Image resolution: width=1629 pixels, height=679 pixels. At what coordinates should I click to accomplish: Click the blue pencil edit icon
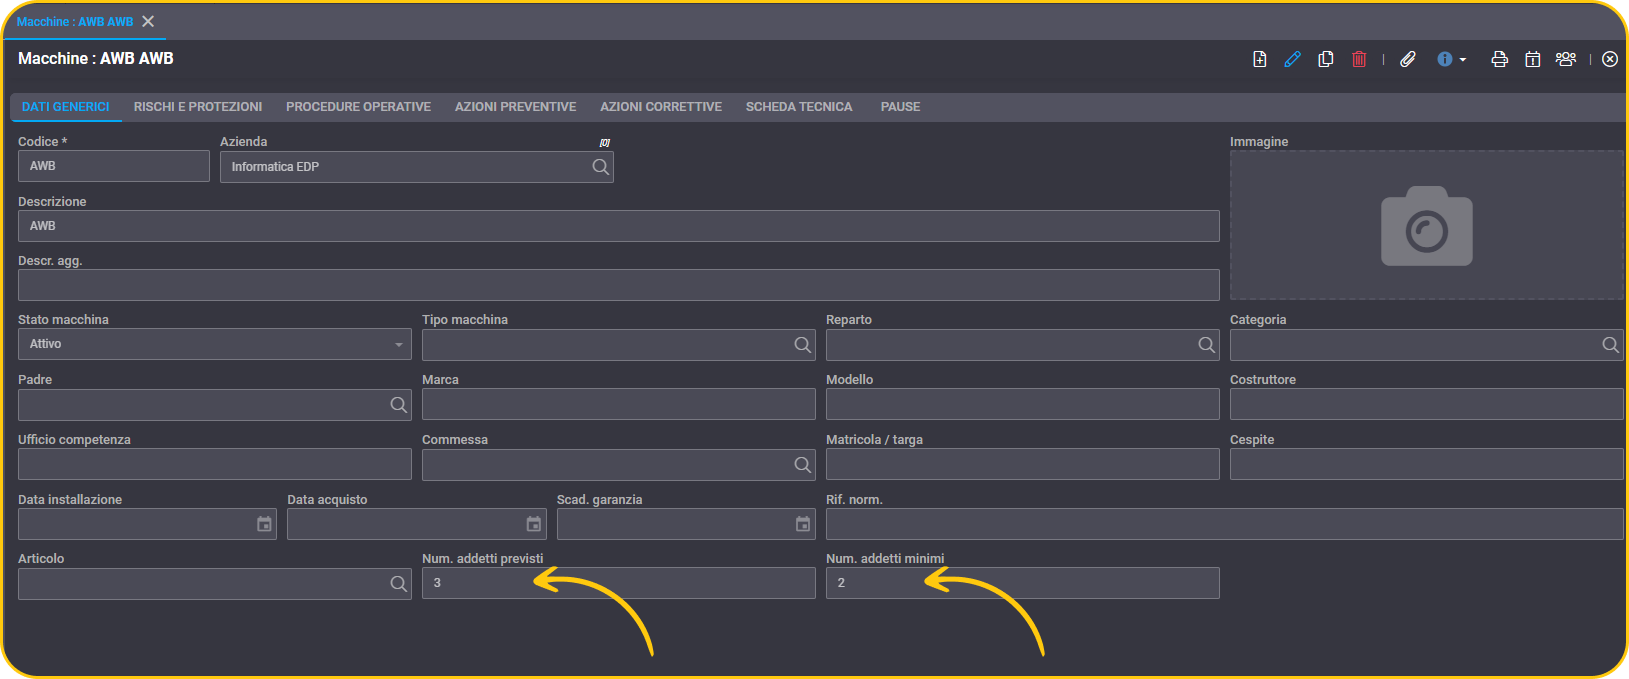1292,59
